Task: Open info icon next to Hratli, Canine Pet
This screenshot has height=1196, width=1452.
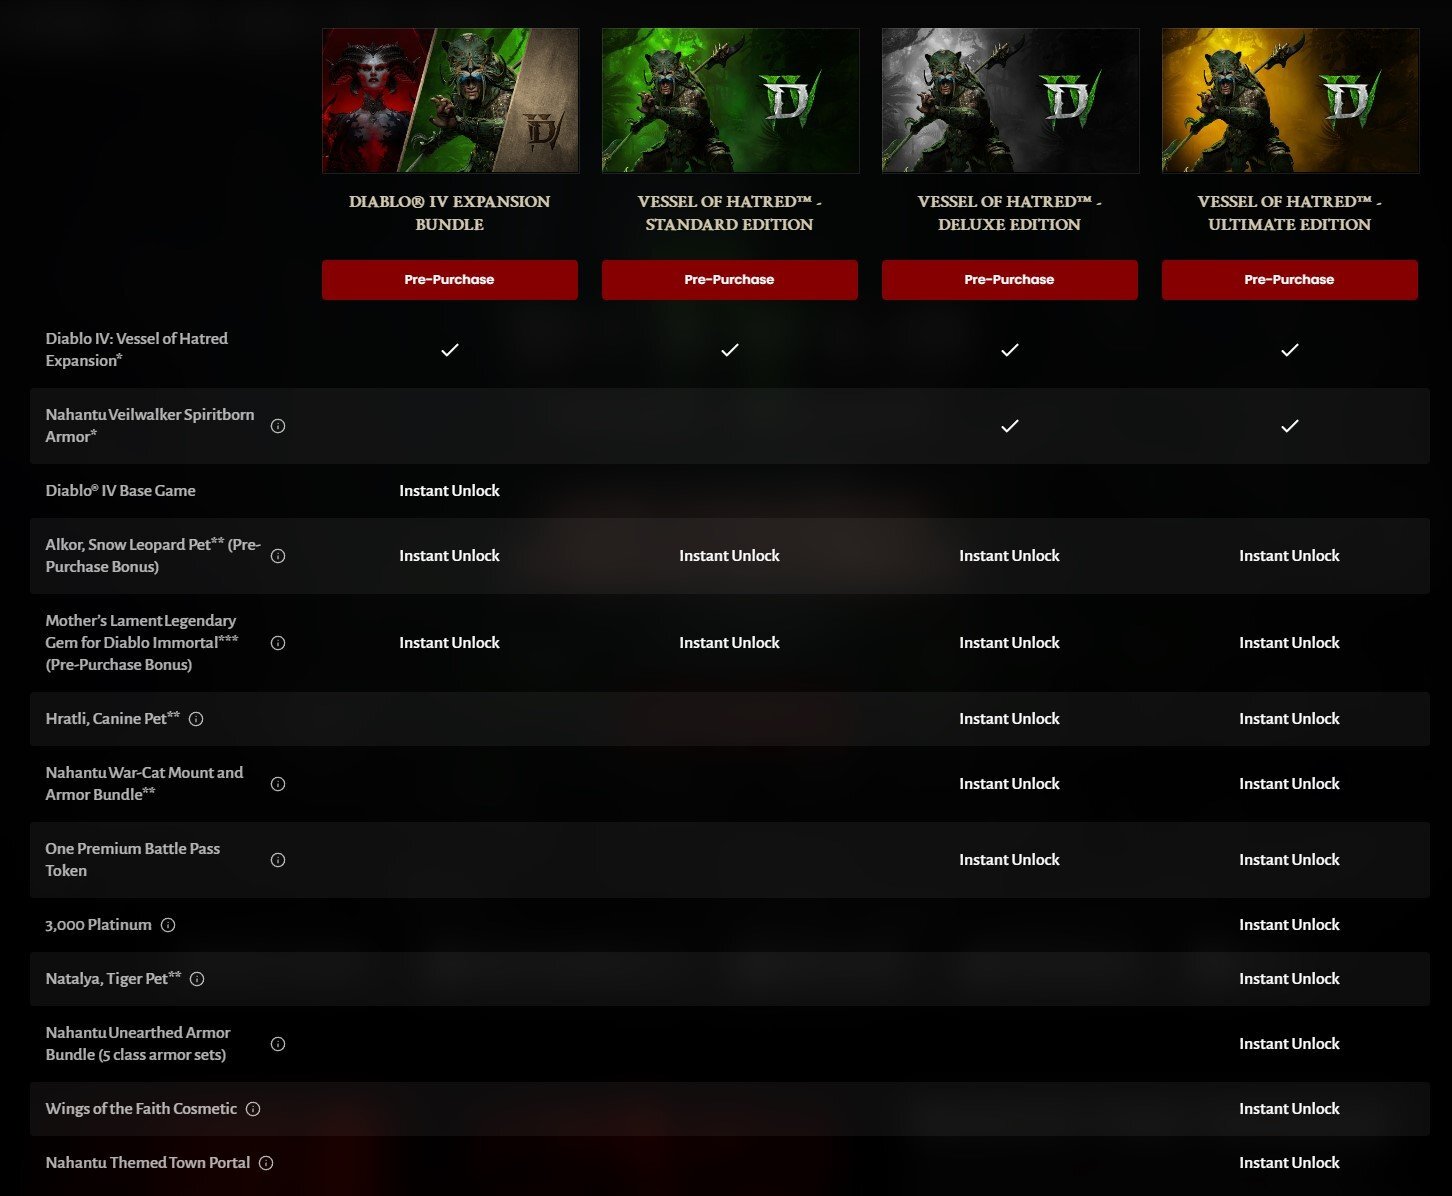Action: (196, 719)
